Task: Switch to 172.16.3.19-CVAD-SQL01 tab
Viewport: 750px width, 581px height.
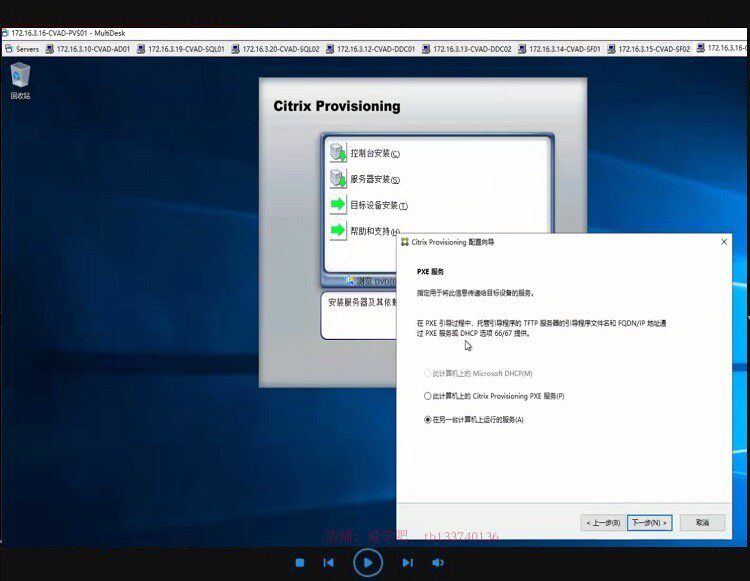Action: point(180,49)
